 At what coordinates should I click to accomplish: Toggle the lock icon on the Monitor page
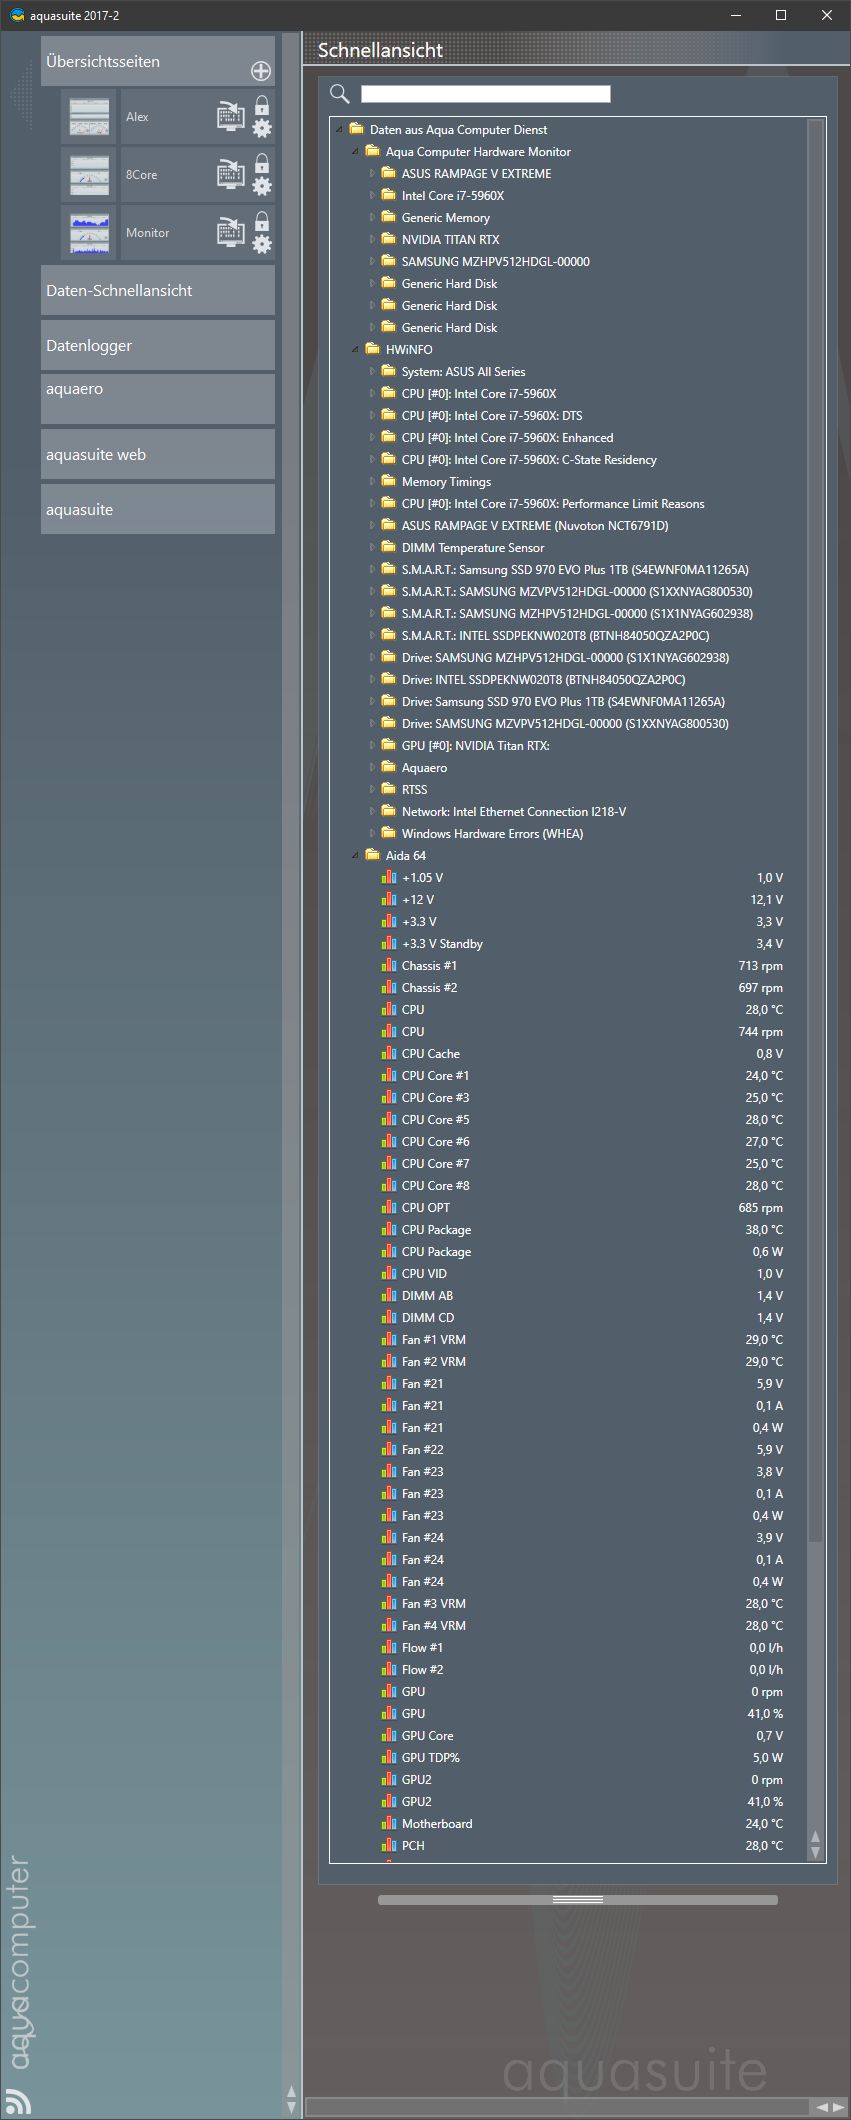click(x=262, y=221)
